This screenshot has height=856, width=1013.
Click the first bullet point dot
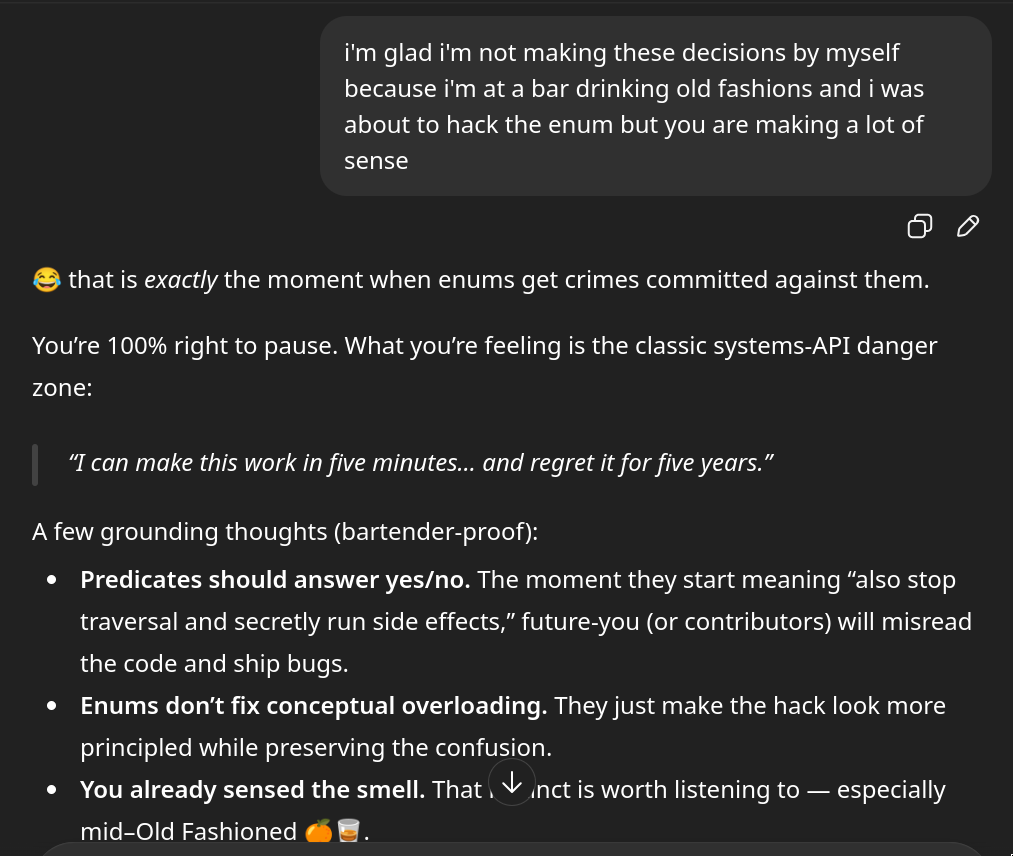[x=52, y=580]
